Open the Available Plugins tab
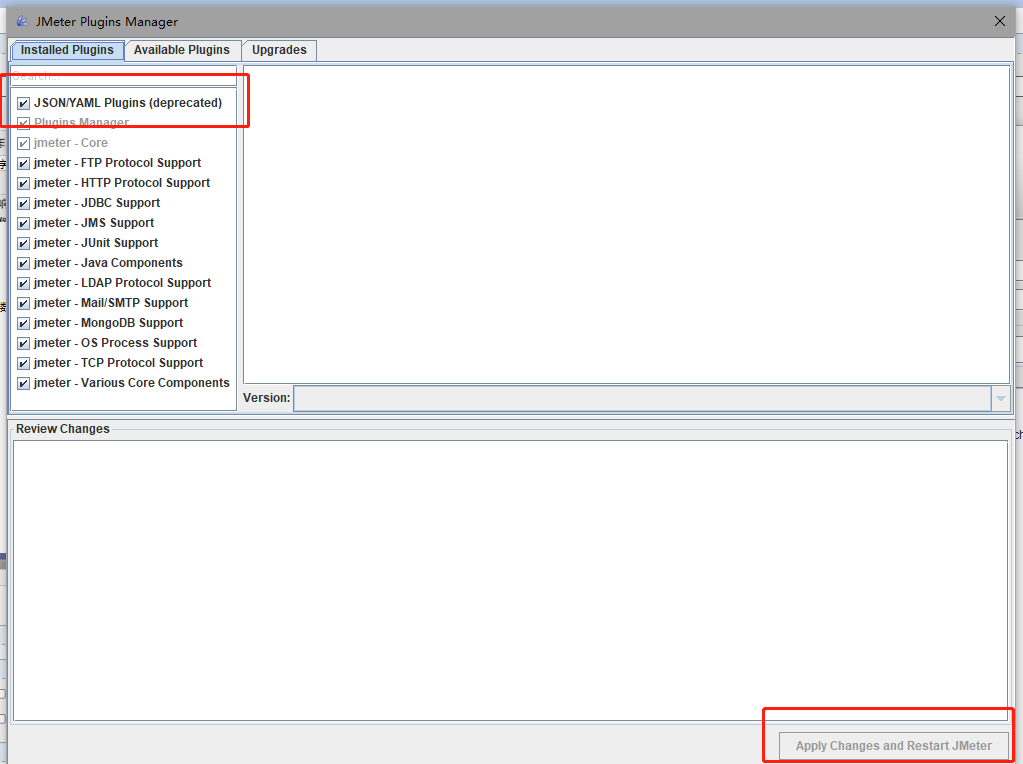 [181, 50]
